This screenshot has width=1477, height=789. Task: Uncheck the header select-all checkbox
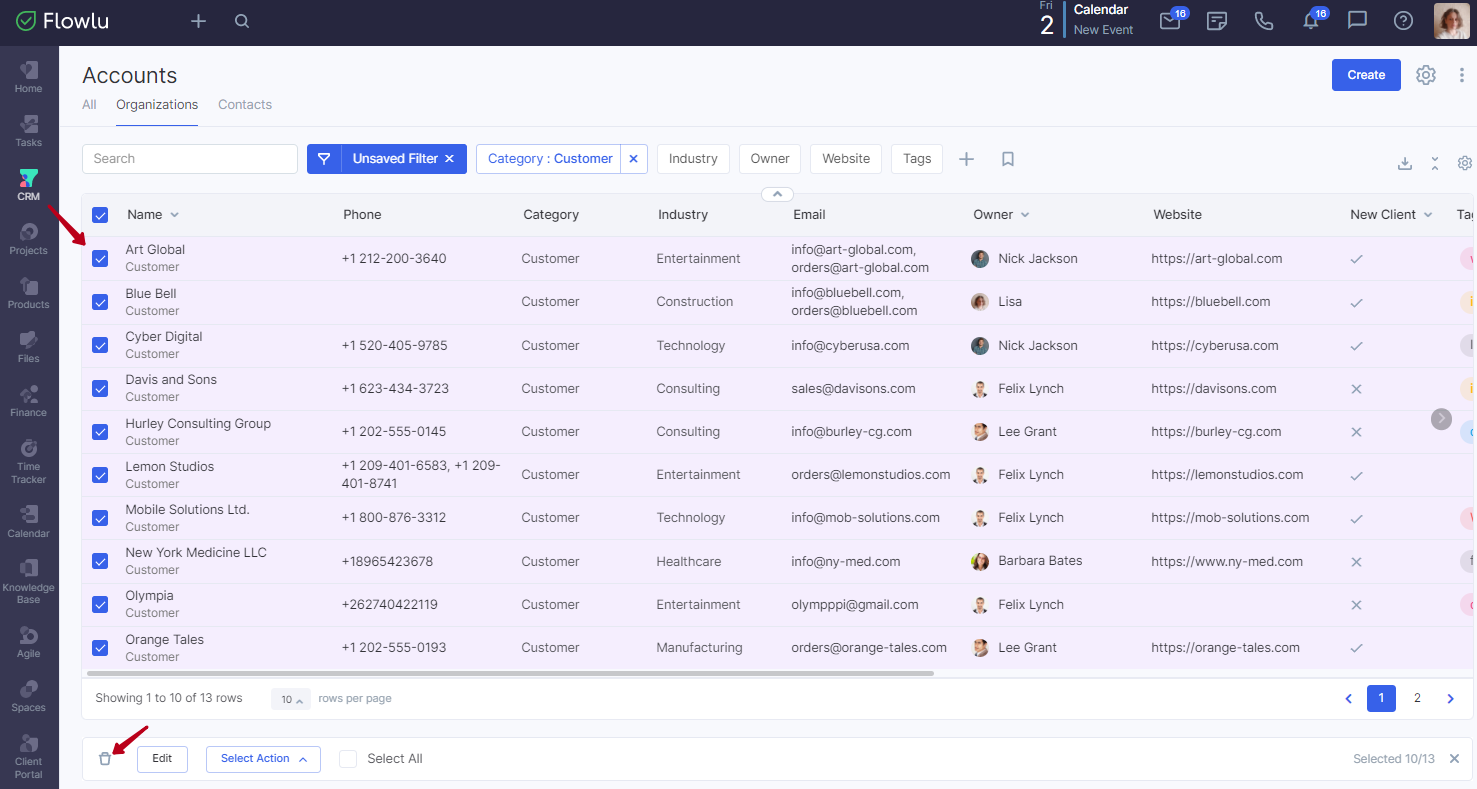(x=100, y=215)
